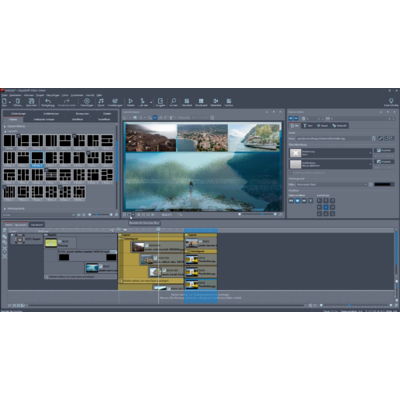The width and height of the screenshot is (400, 400).
Task: Open the fade-in transition dropdown
Action: pyautogui.click(x=330, y=153)
